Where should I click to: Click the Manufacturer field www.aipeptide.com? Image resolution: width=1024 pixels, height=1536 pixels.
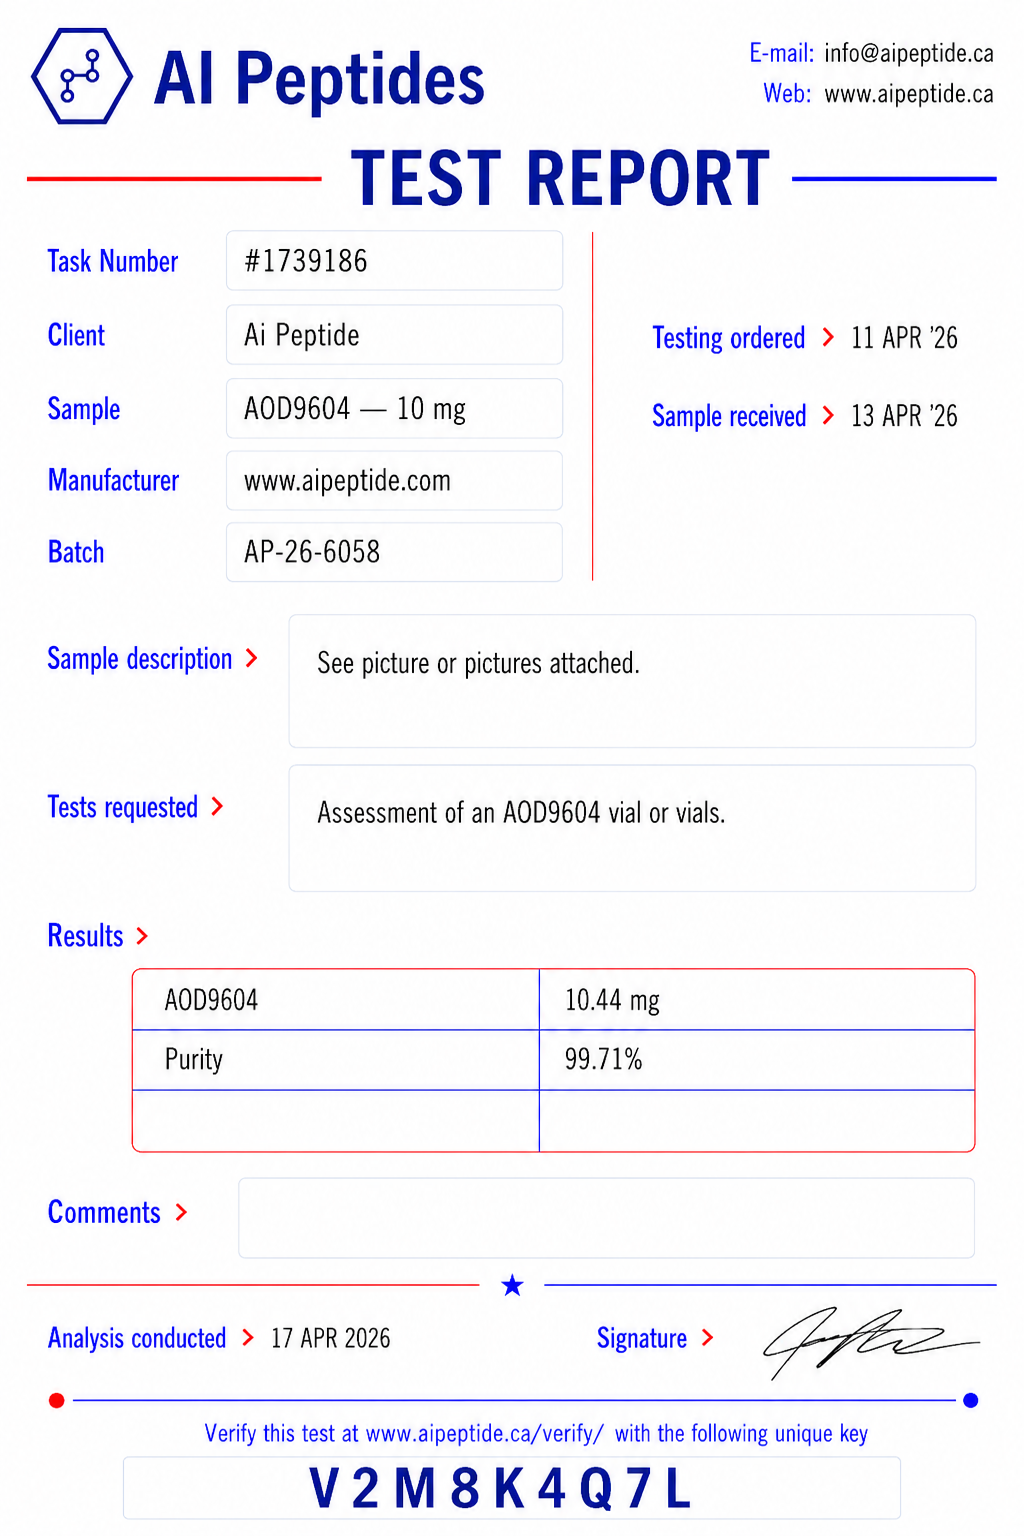click(394, 480)
